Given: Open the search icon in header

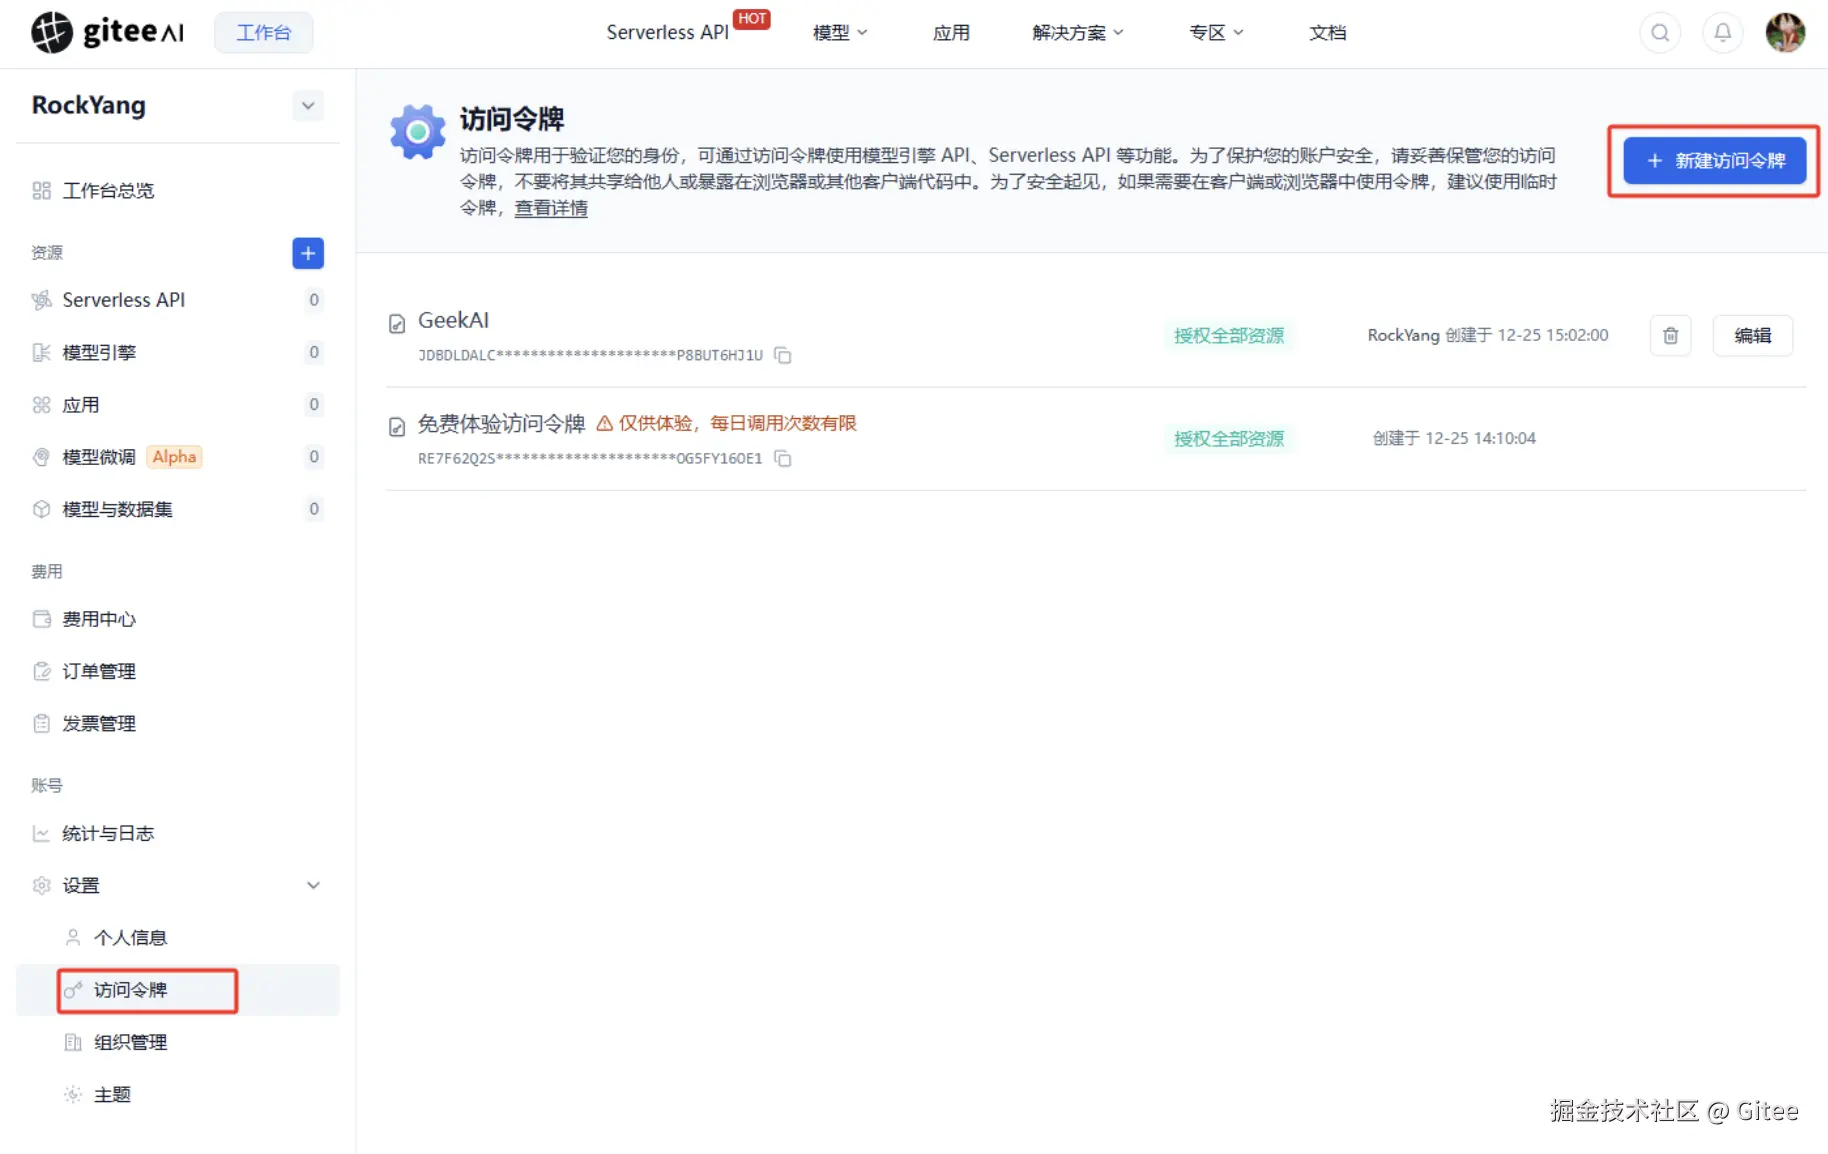Looking at the screenshot, I should click(1660, 33).
